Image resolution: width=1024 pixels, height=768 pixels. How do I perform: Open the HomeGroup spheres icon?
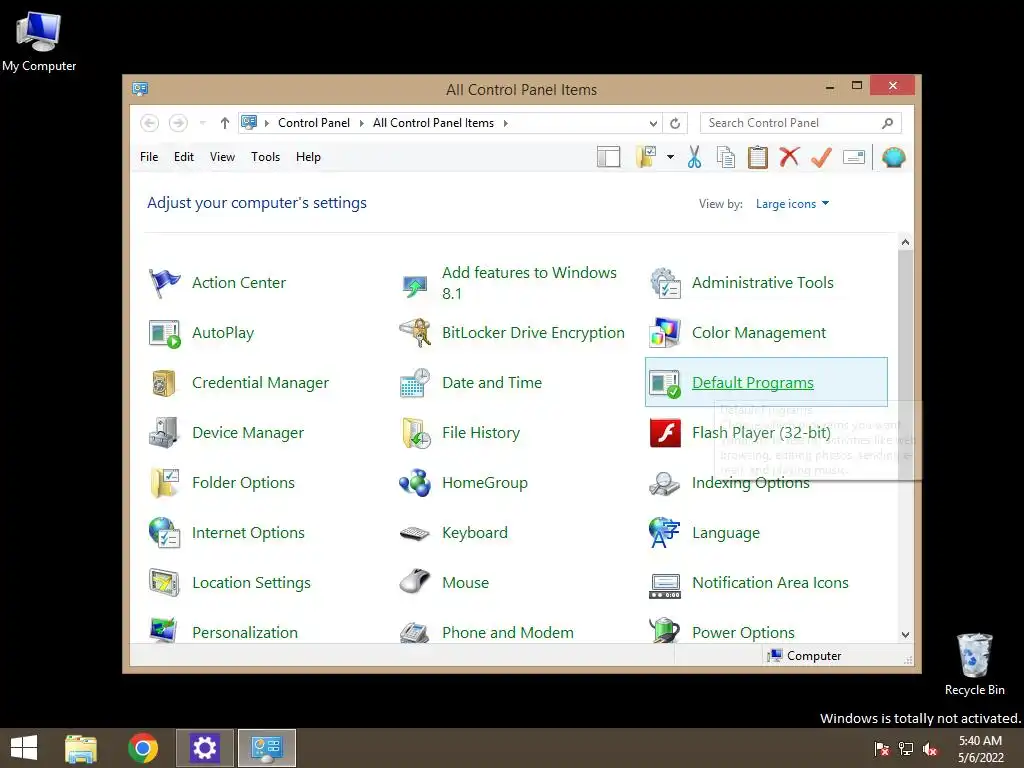coord(414,483)
